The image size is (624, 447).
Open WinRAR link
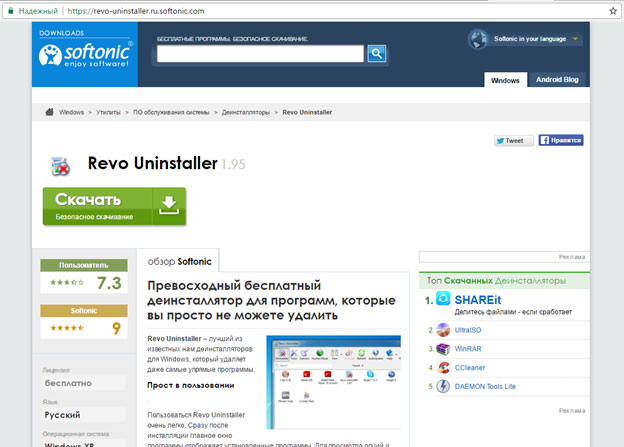coord(468,349)
